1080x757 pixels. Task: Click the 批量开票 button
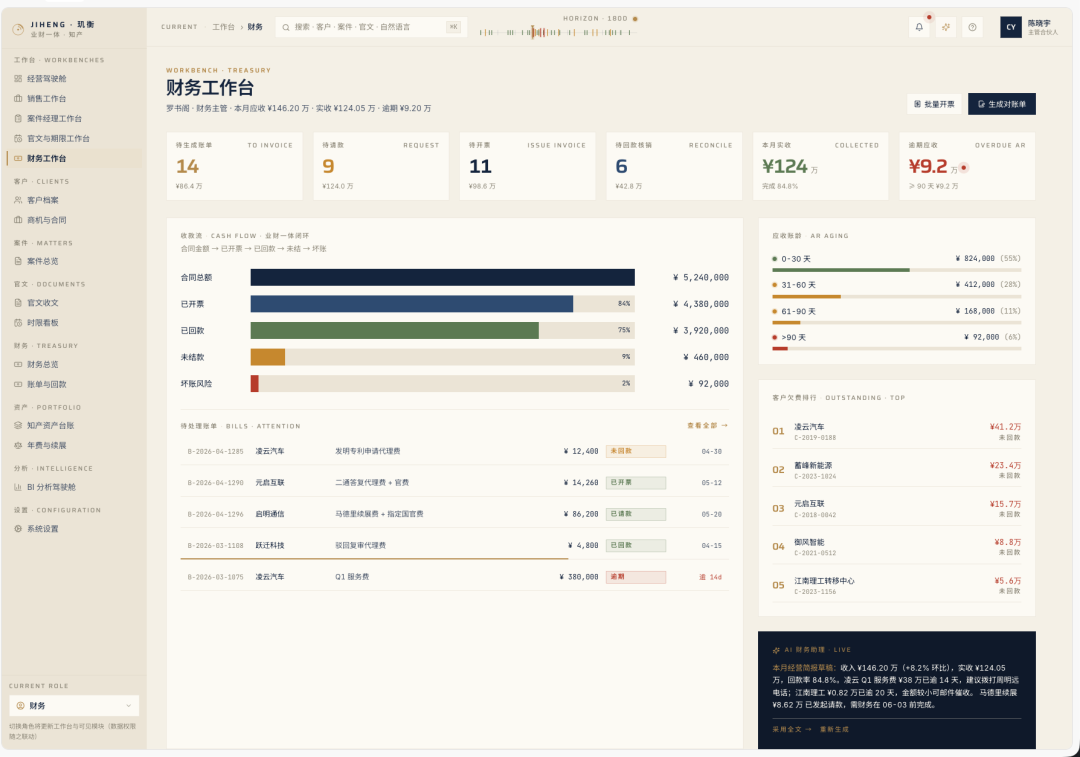(935, 104)
